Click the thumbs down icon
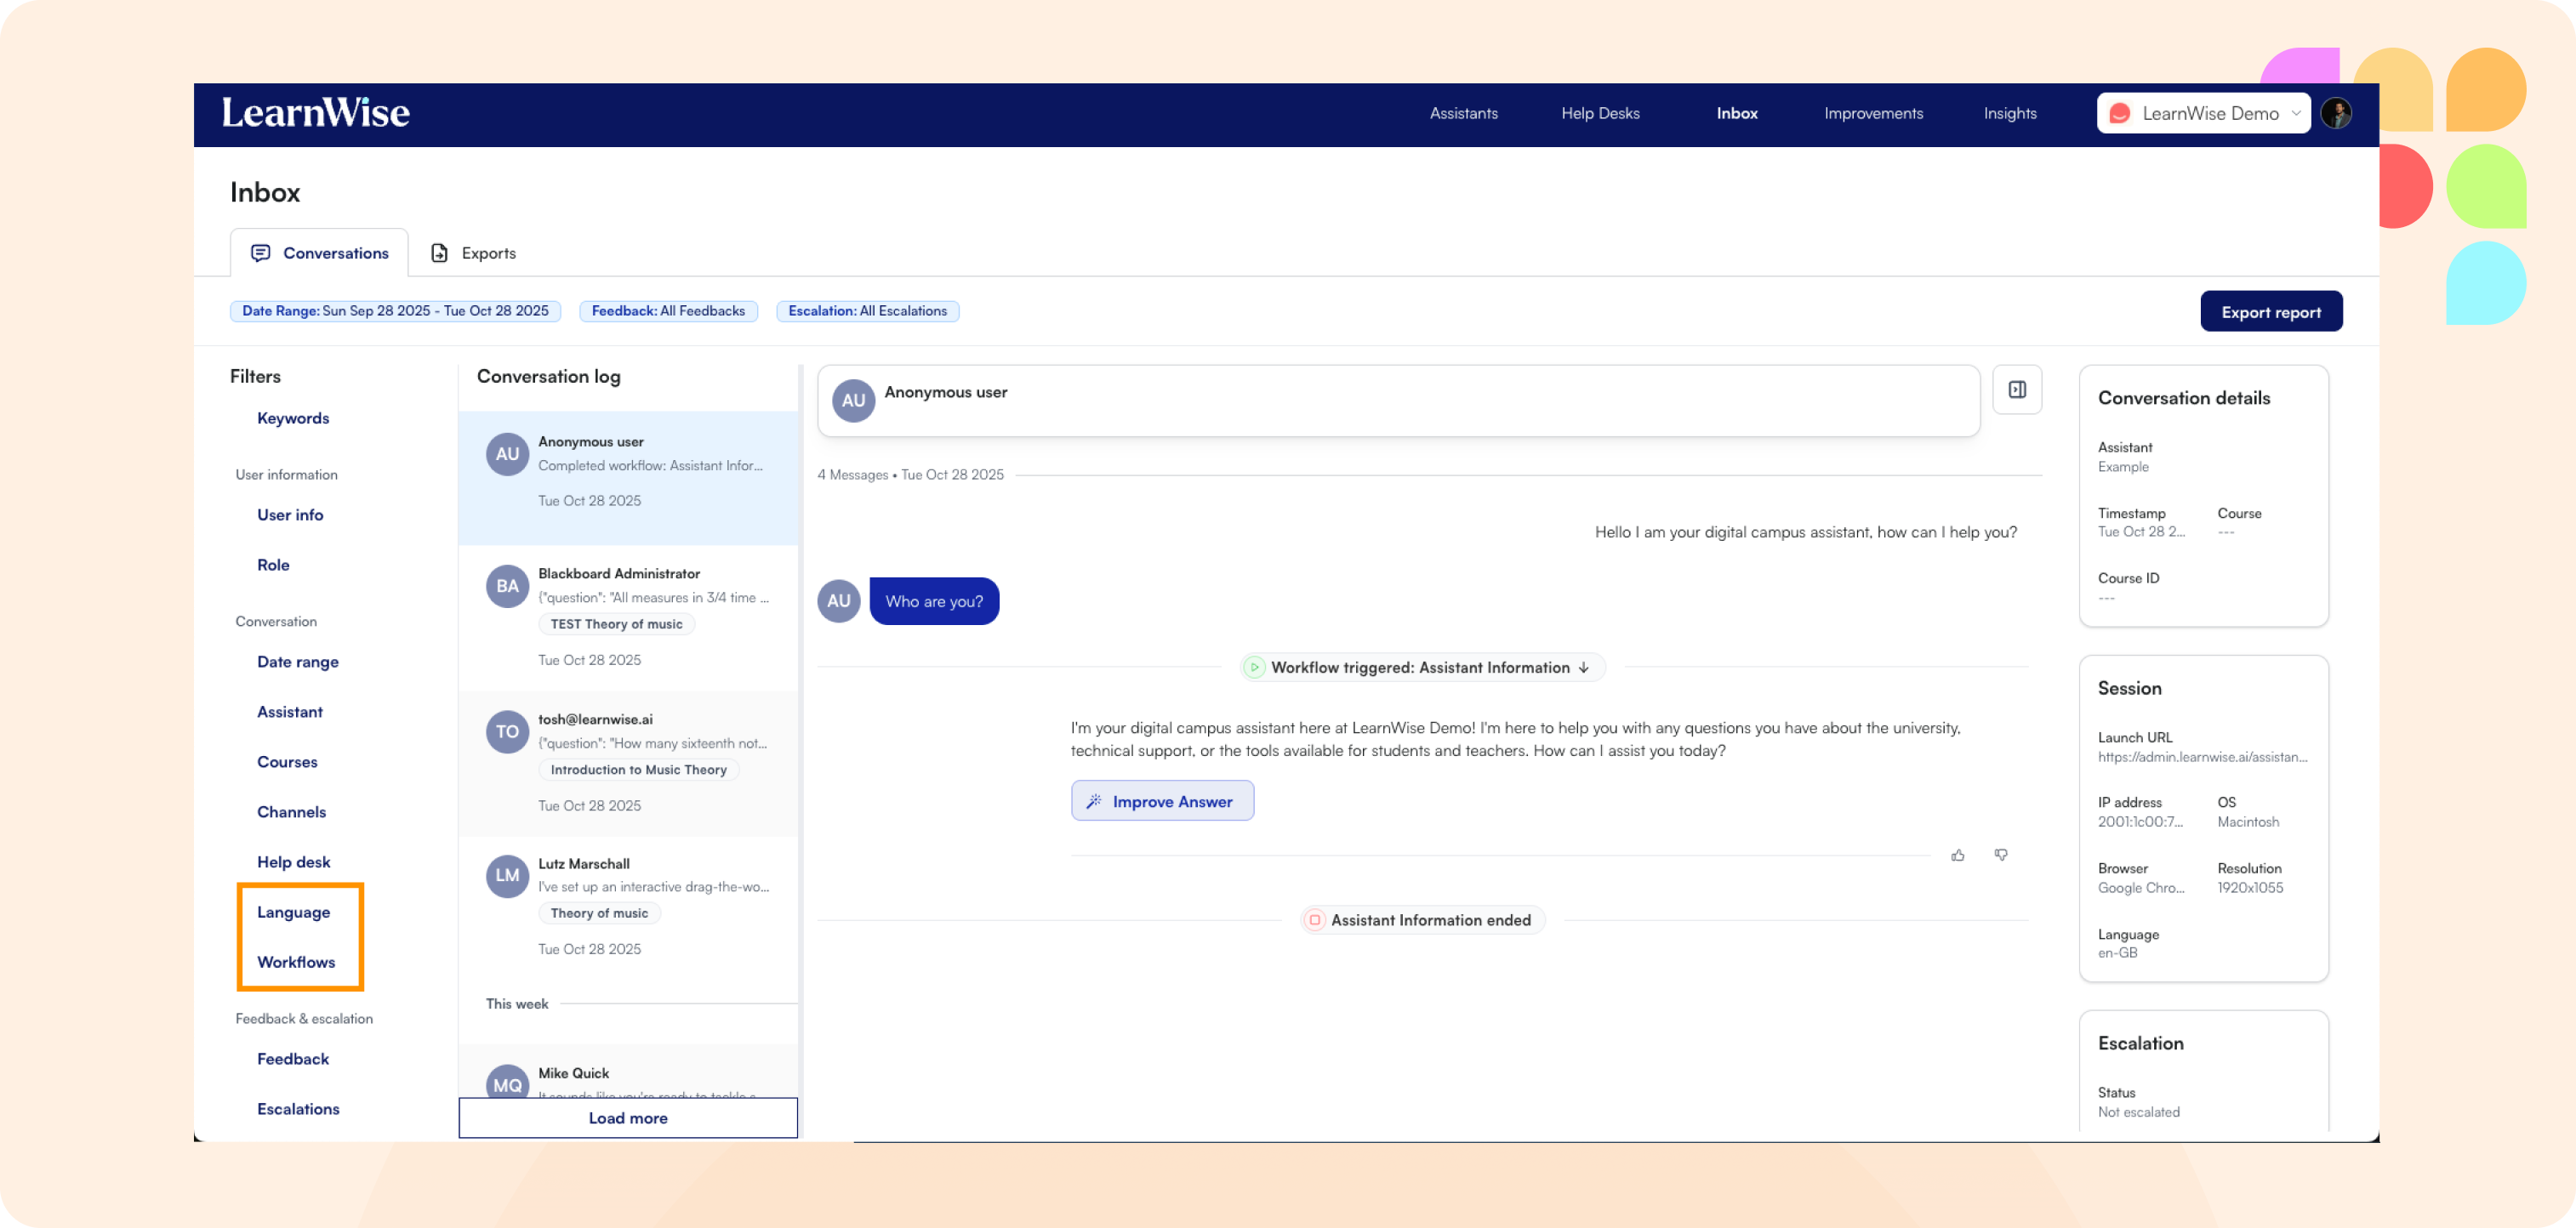Viewport: 2576px width, 1228px height. (x=2001, y=855)
